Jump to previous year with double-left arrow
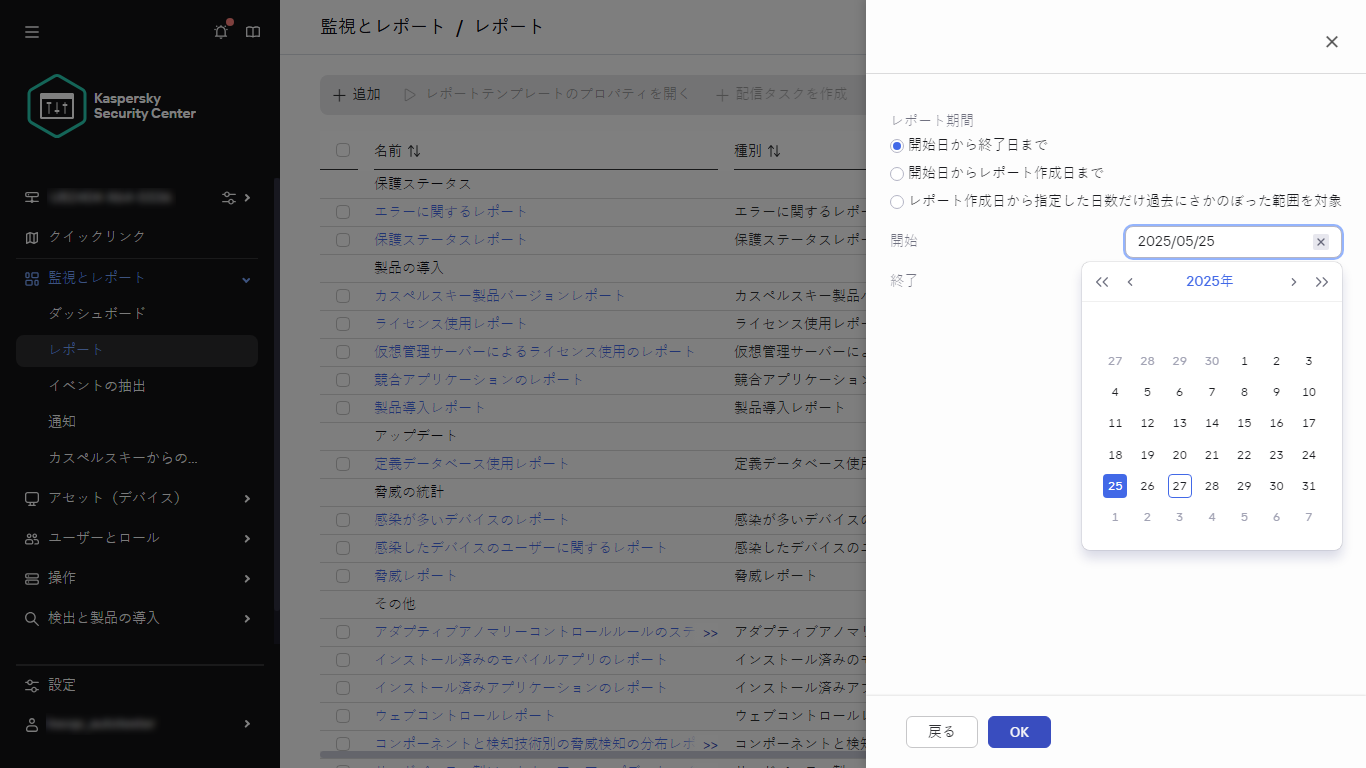Image resolution: width=1366 pixels, height=768 pixels. coord(1102,281)
